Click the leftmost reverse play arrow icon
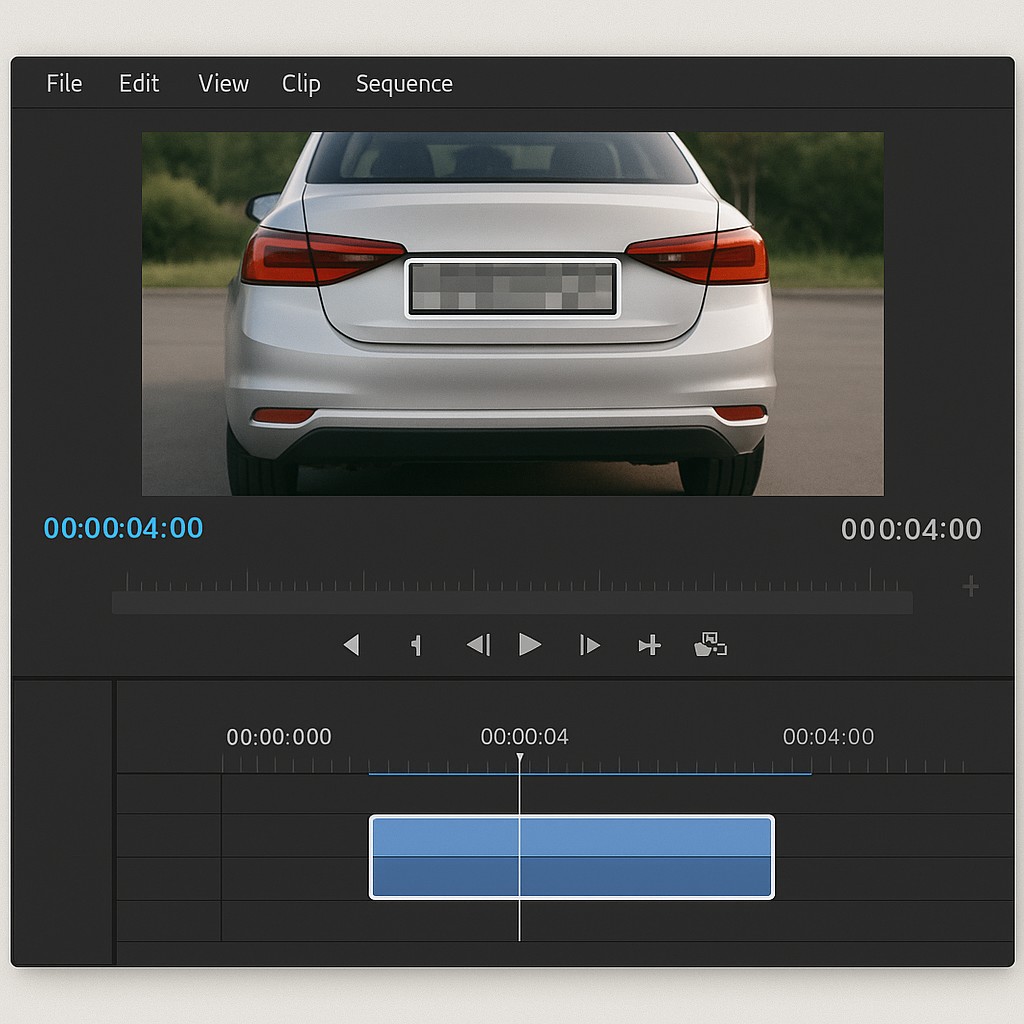The image size is (1024, 1024). coord(351,645)
